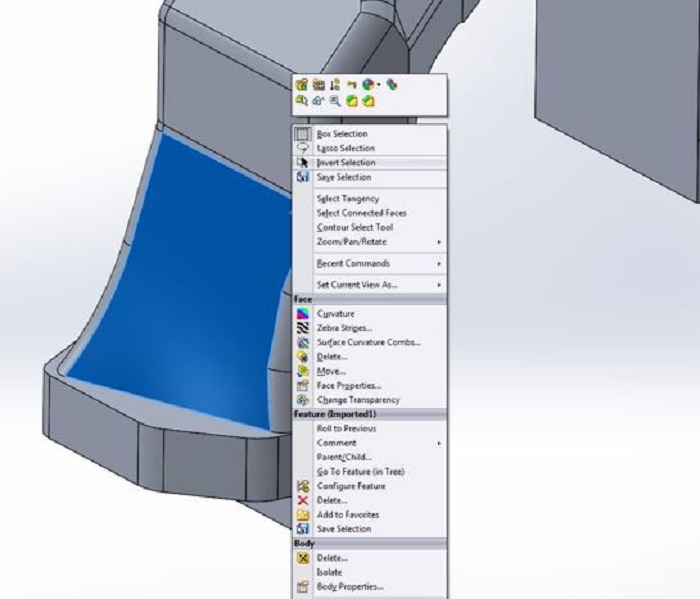This screenshot has height=599, width=700.
Task: Click the Save Selection disk icon under Invert Selection
Action: tap(302, 177)
